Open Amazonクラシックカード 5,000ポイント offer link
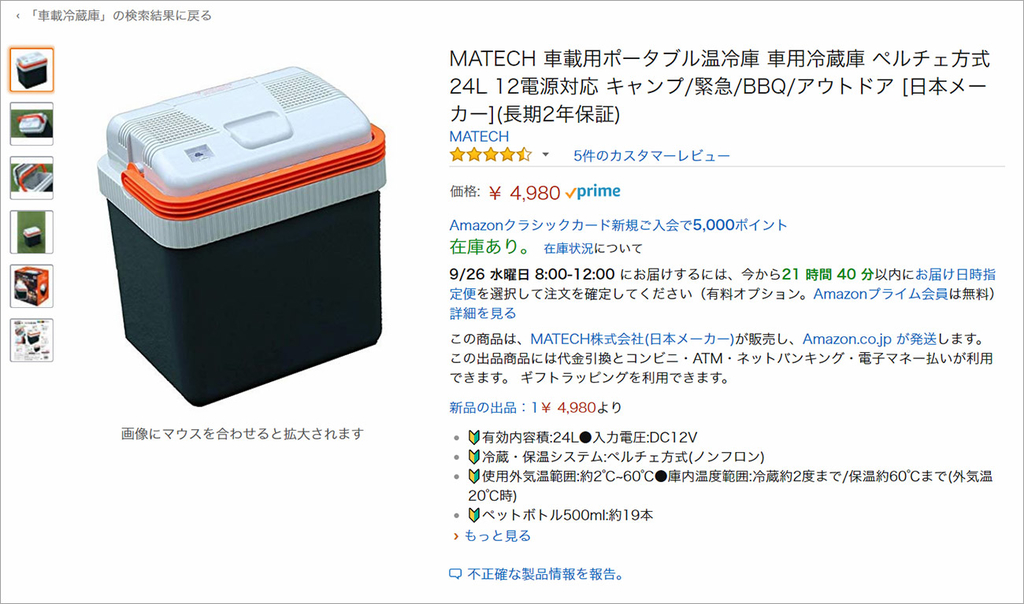This screenshot has width=1024, height=604. [x=618, y=225]
